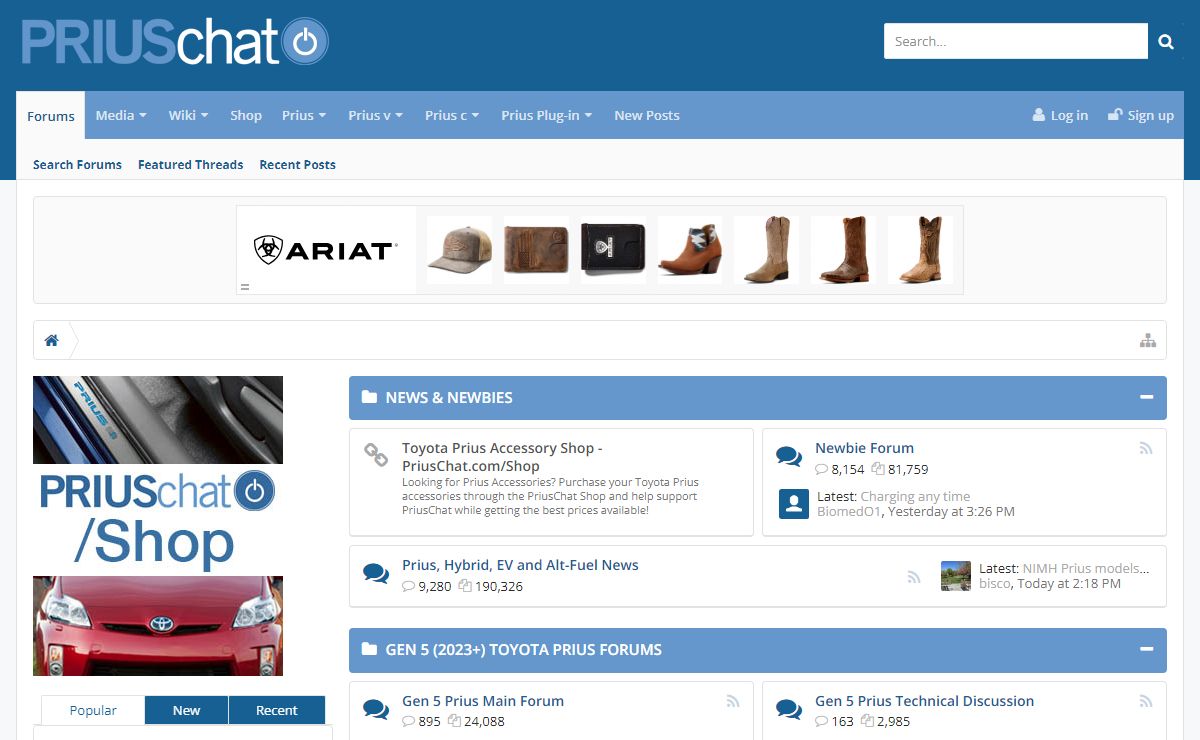Screen dimensions: 1200x740
Task: Click the PriusChat logo
Action: click(x=175, y=42)
